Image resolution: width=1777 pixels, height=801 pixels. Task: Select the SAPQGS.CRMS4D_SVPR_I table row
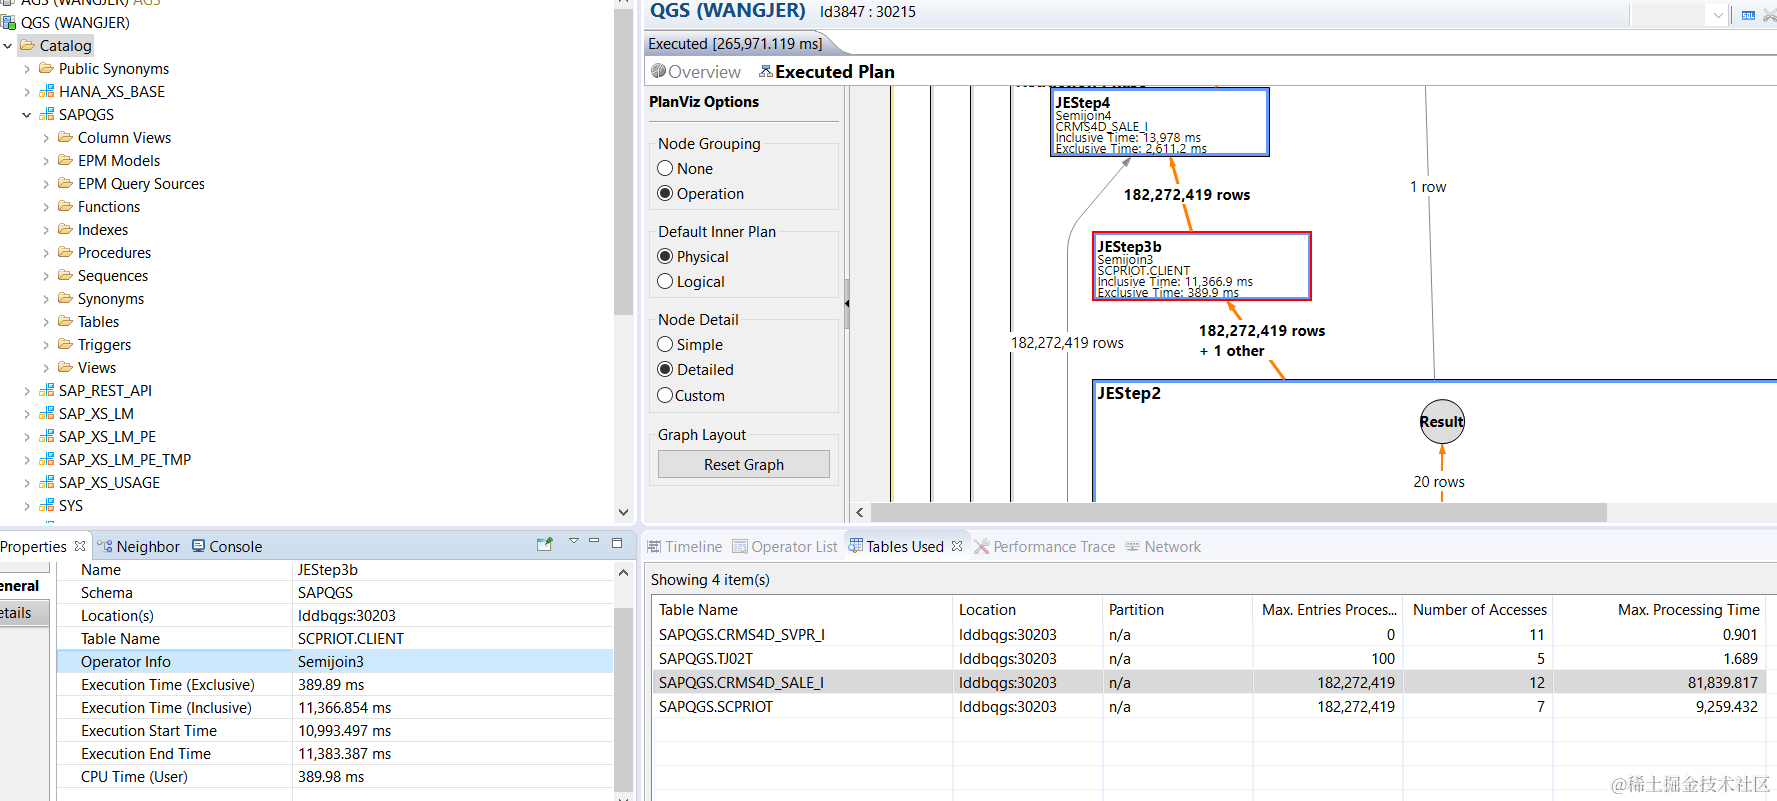pos(1208,635)
